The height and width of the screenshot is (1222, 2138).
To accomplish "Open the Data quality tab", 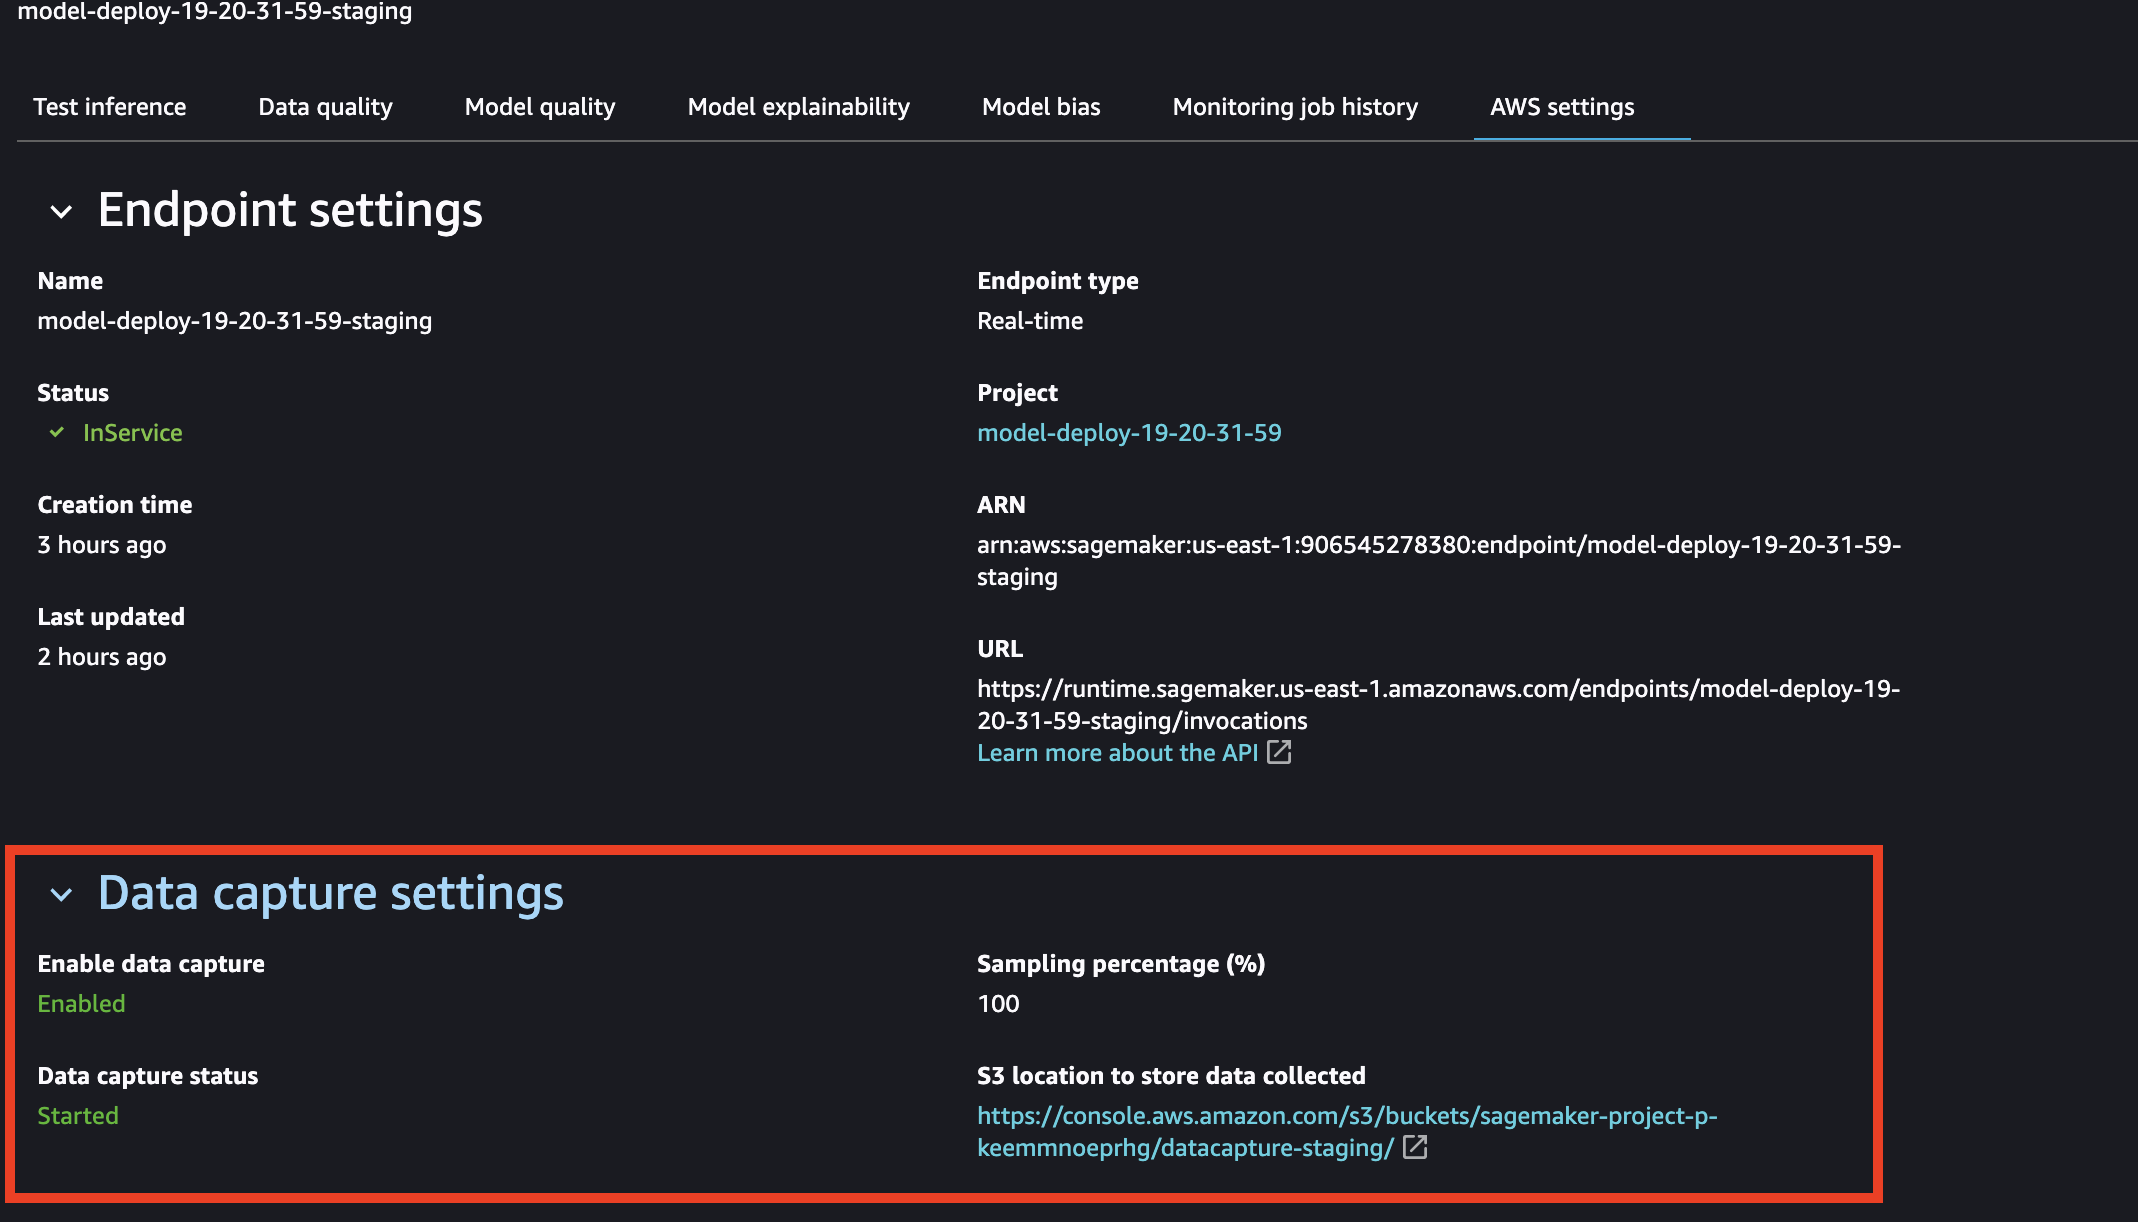I will (325, 107).
